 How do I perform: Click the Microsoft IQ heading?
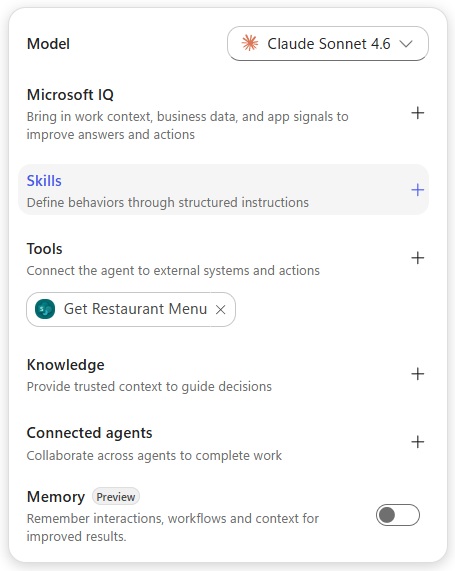(70, 95)
